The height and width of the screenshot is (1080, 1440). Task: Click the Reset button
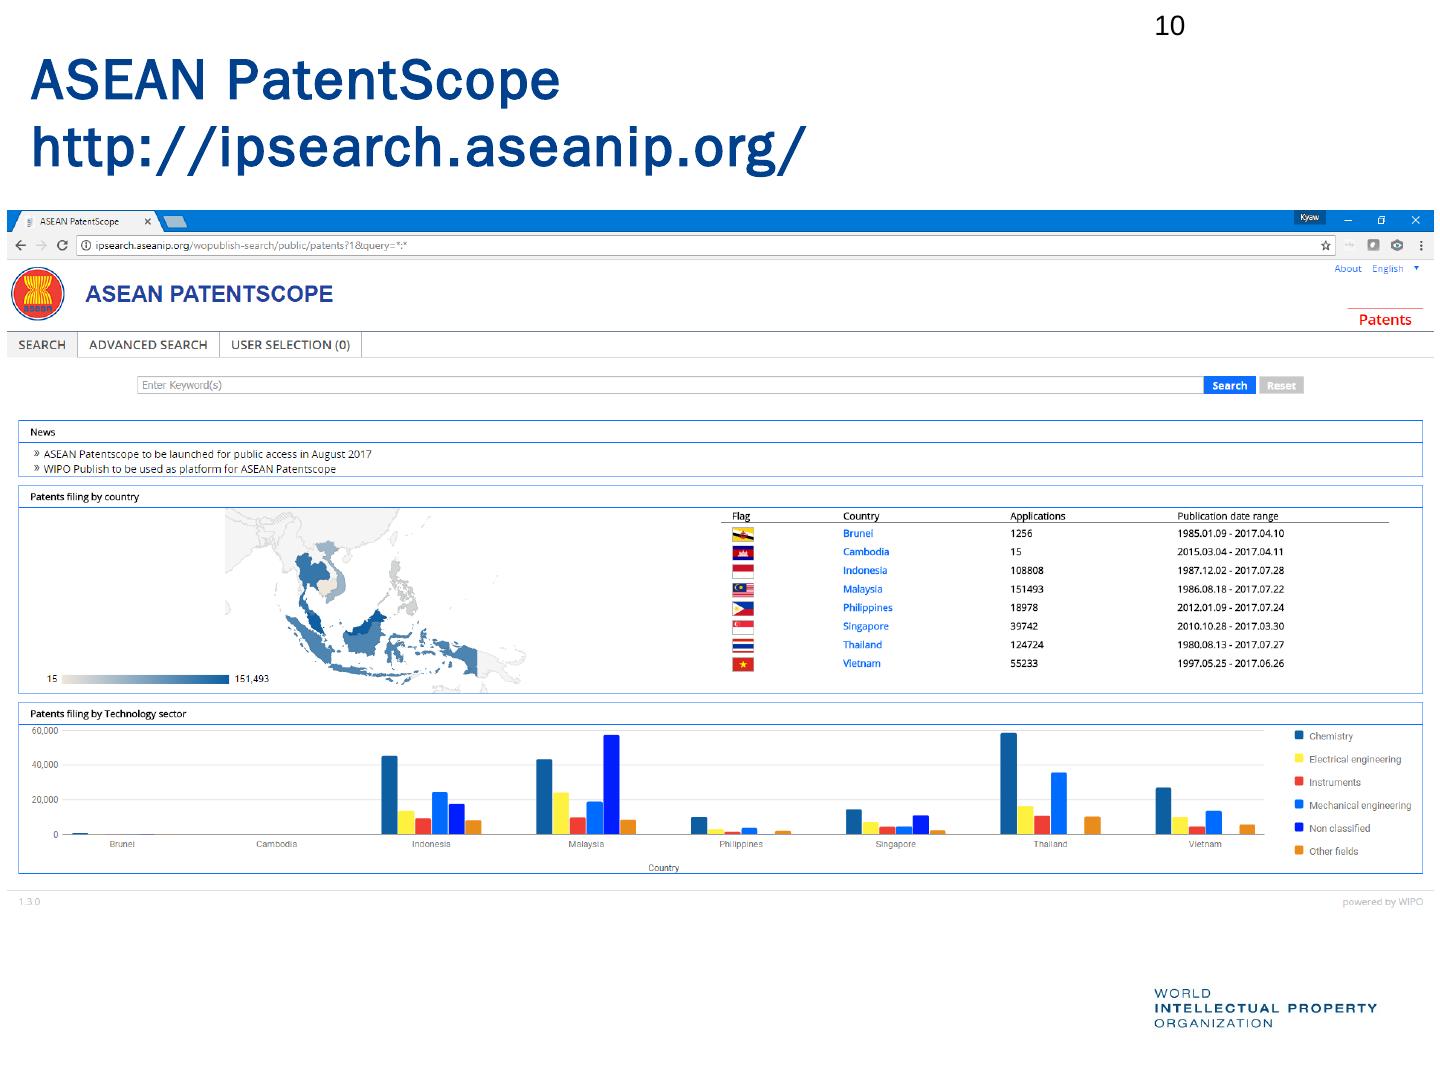pos(1281,385)
